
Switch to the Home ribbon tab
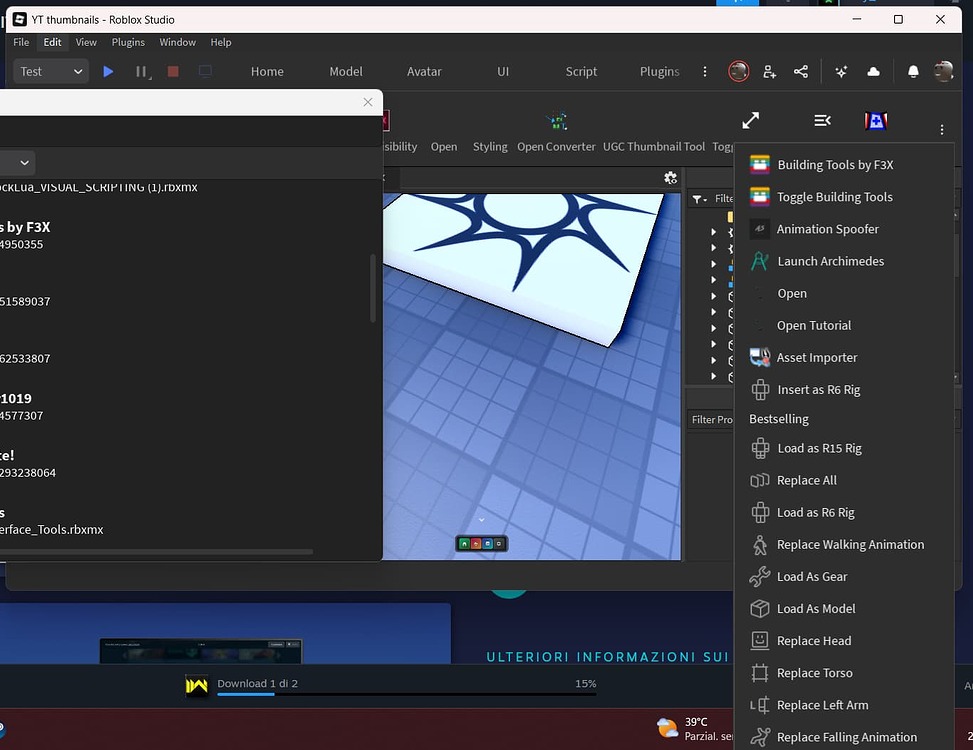click(x=267, y=71)
